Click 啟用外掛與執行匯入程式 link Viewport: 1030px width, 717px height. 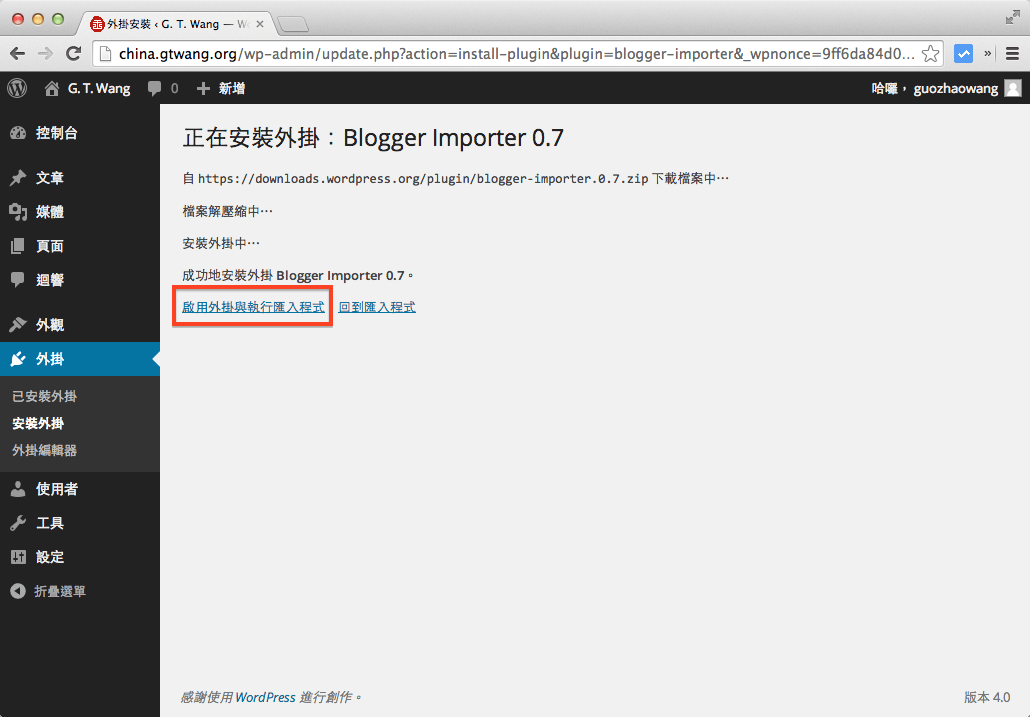pos(251,307)
